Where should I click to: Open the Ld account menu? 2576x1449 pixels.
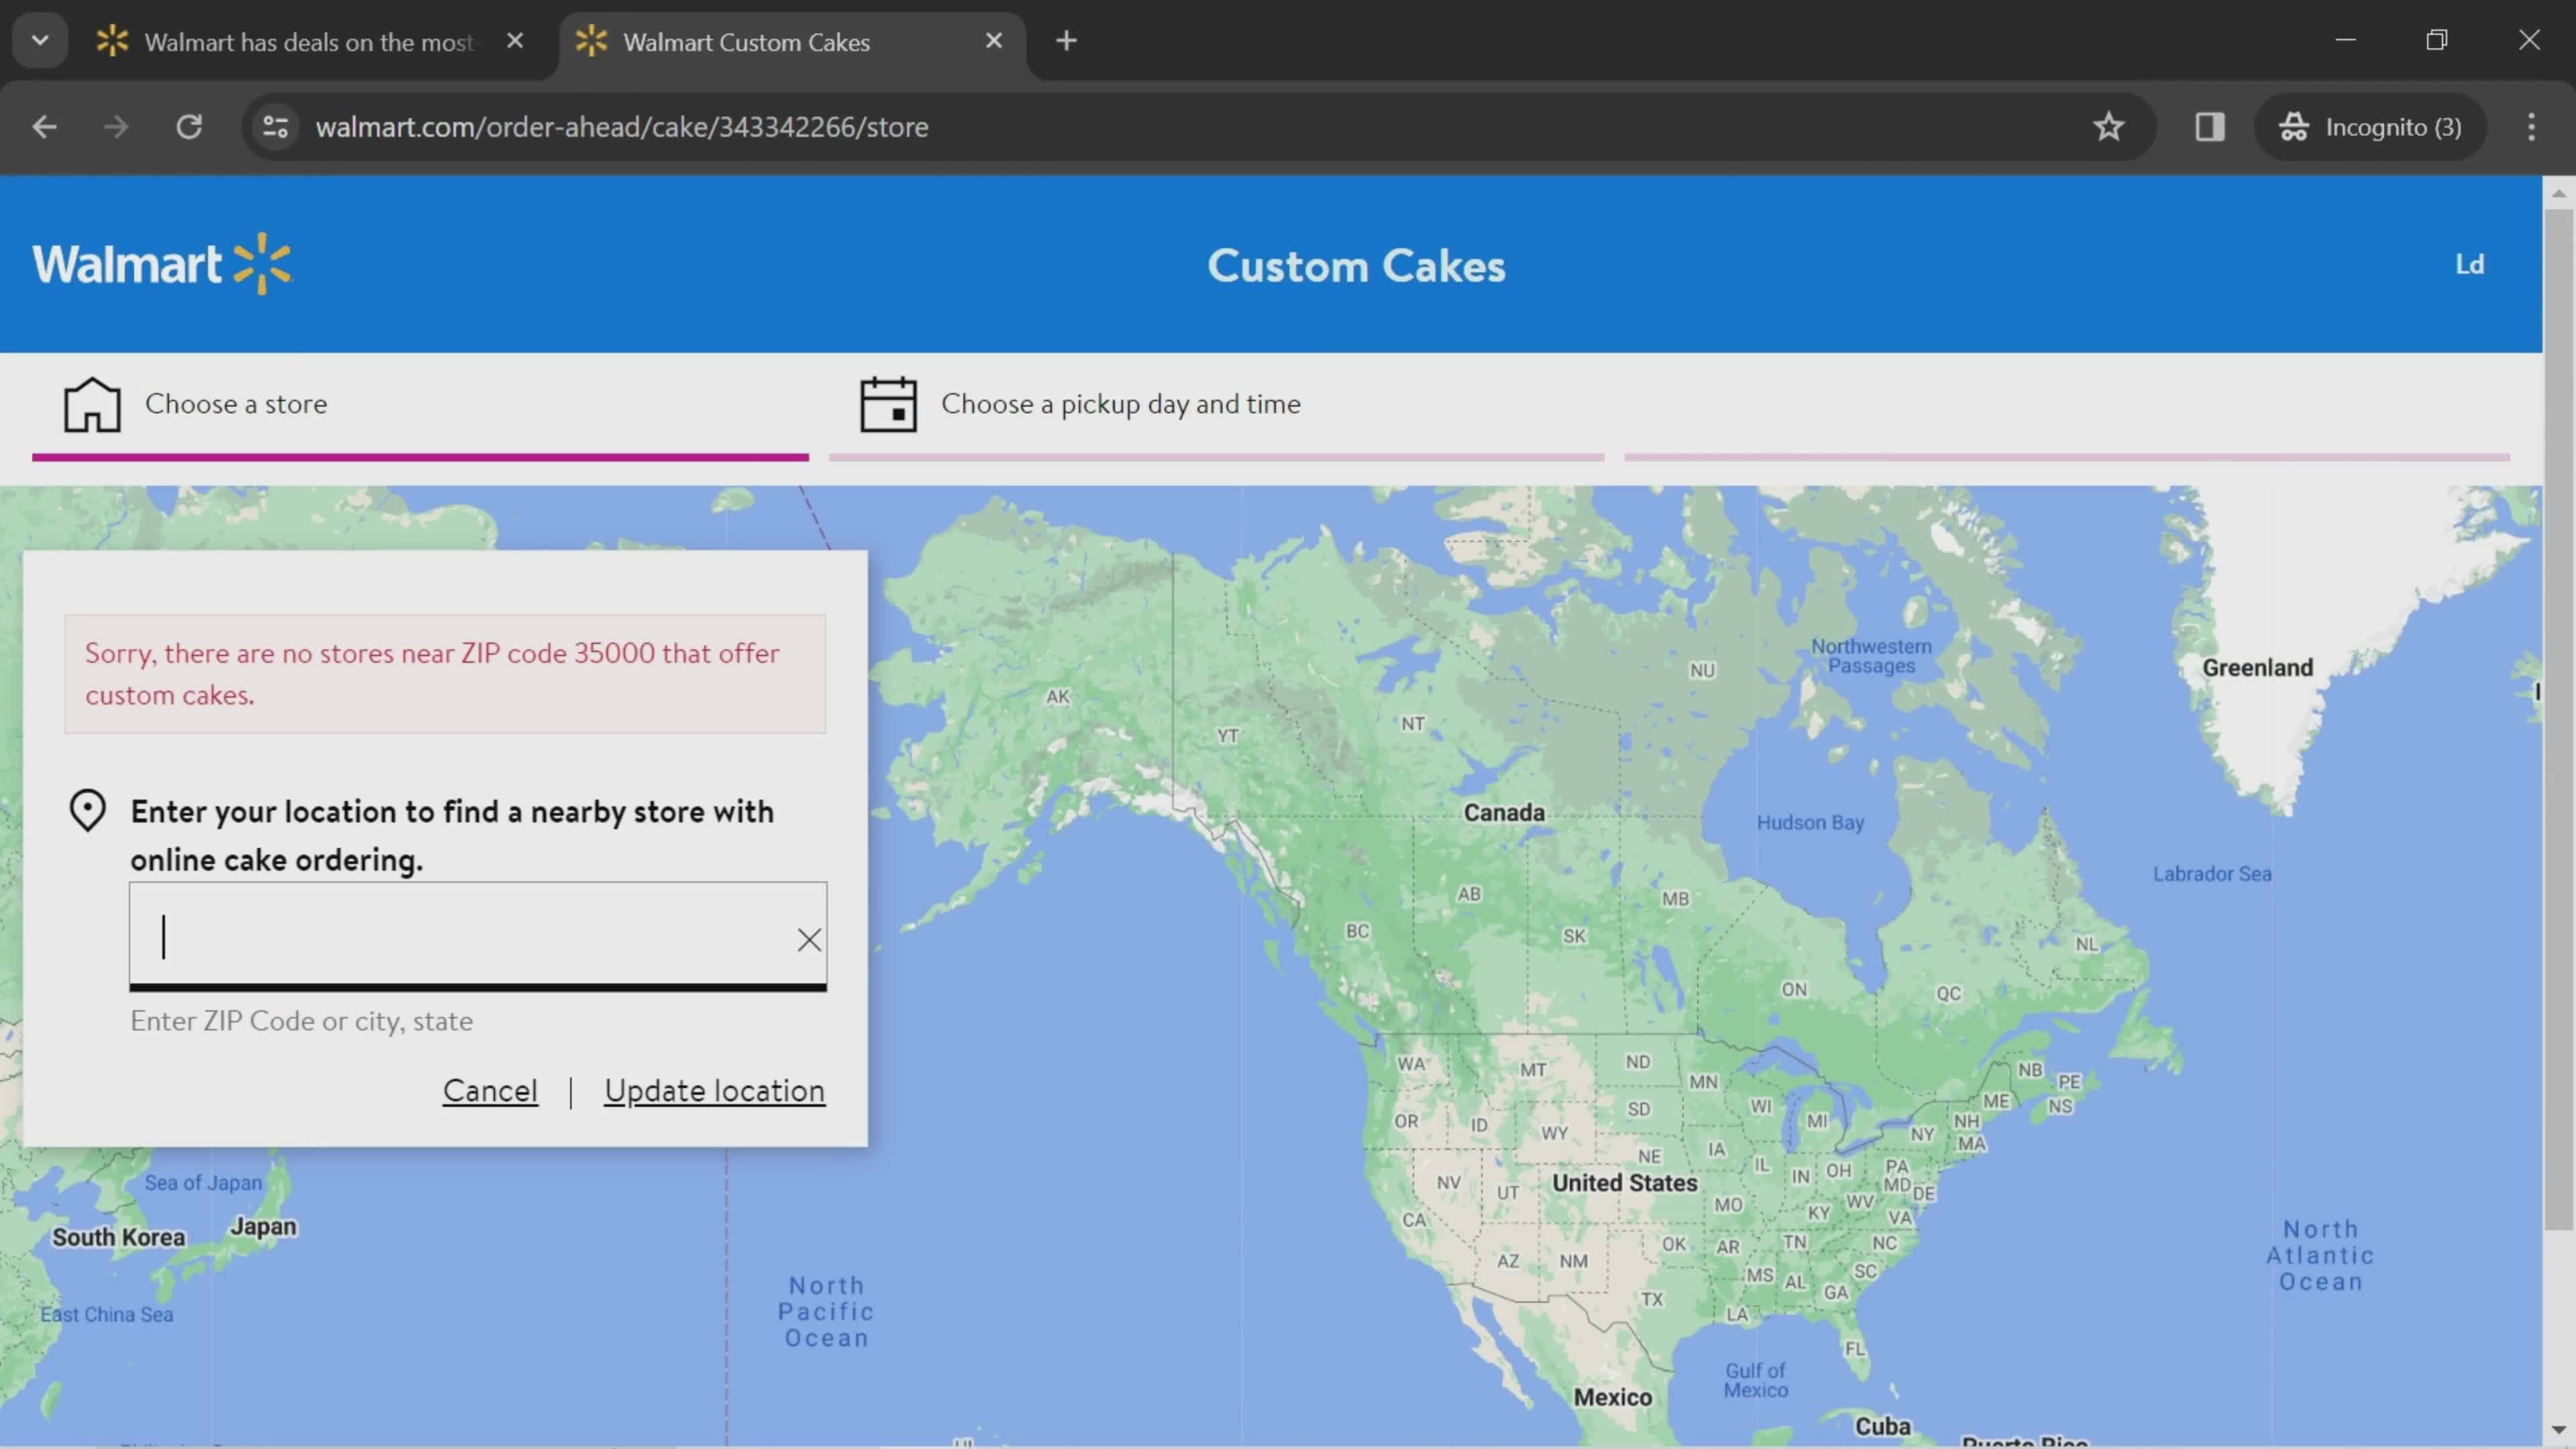click(2469, 264)
